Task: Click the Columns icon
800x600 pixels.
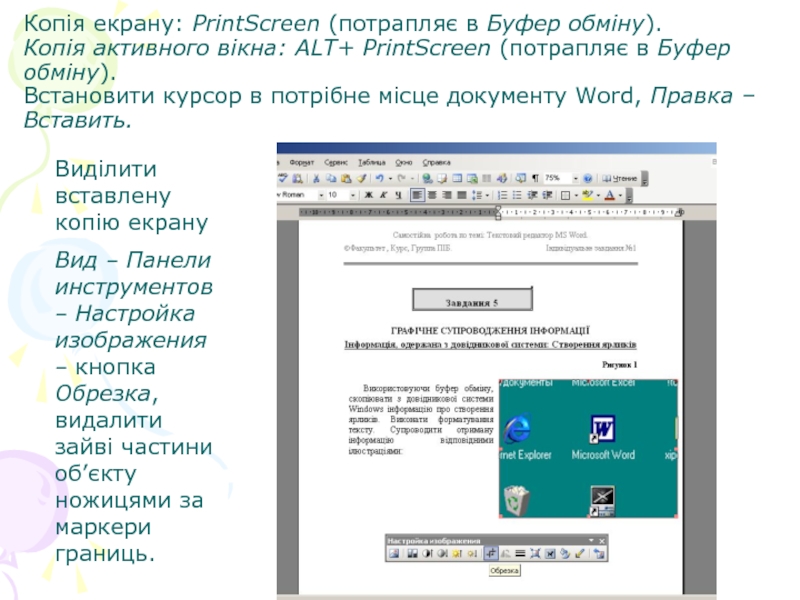Action: pos(487,178)
